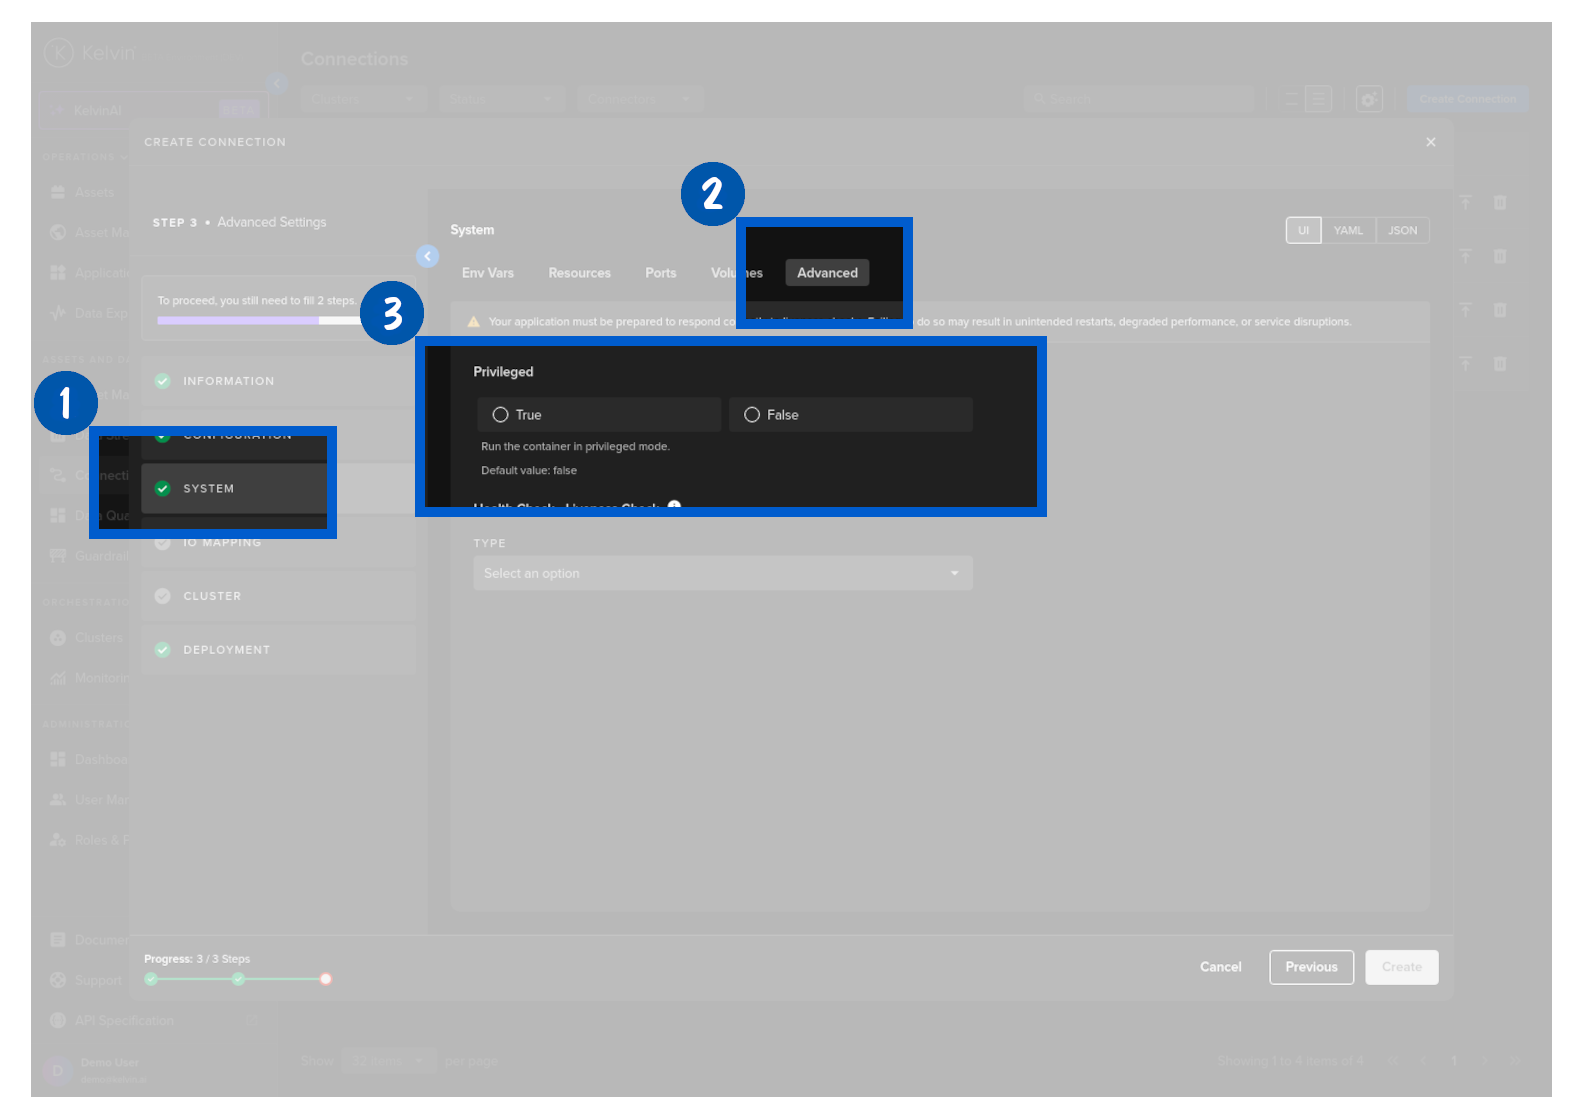Click the green checkmark beside Deployment step
The image size is (1584, 1120).
point(163,650)
